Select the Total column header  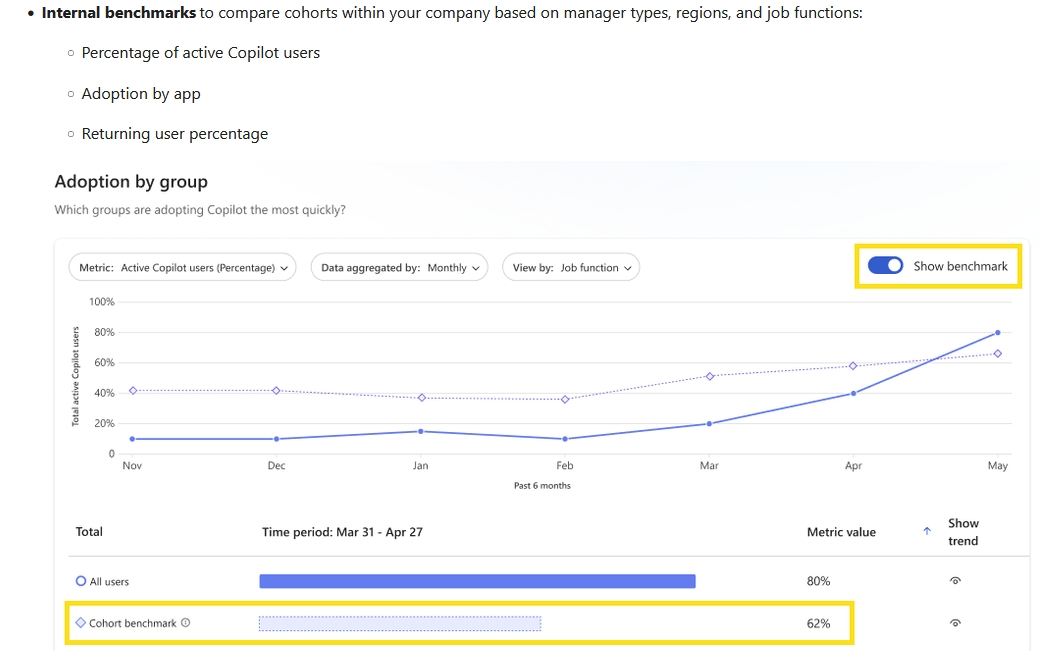pos(89,532)
